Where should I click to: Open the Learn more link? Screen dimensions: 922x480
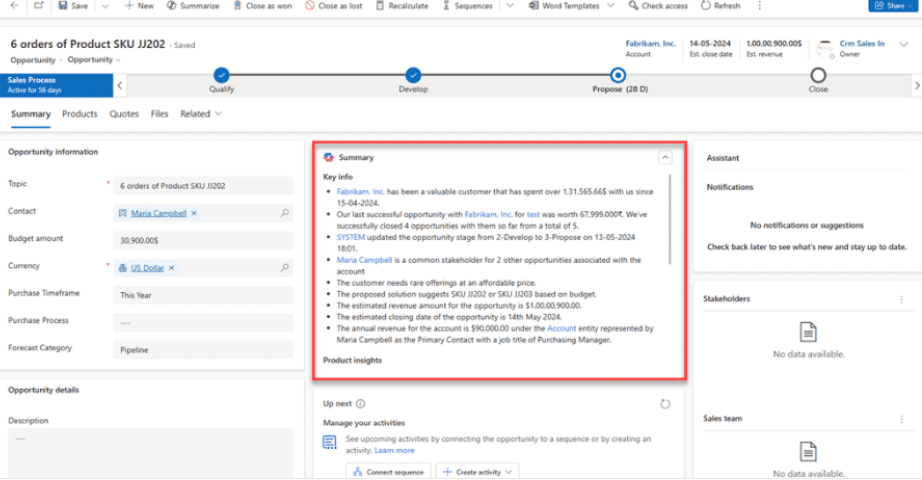[x=394, y=451]
